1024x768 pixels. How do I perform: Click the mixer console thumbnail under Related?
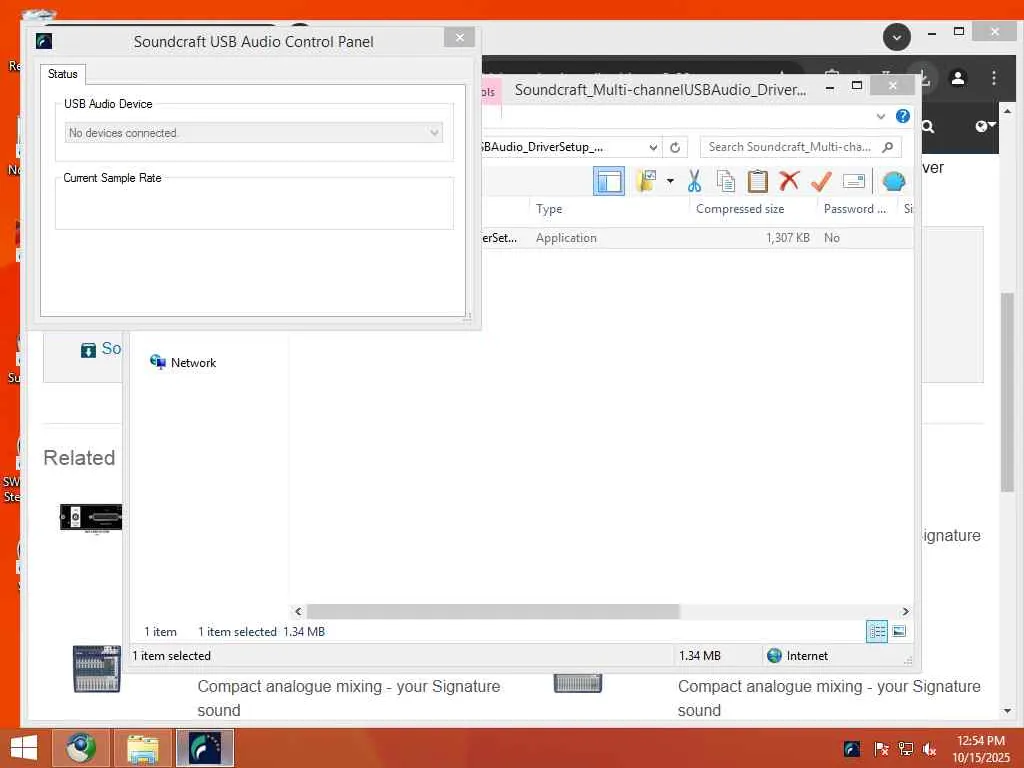pyautogui.click(x=97, y=669)
